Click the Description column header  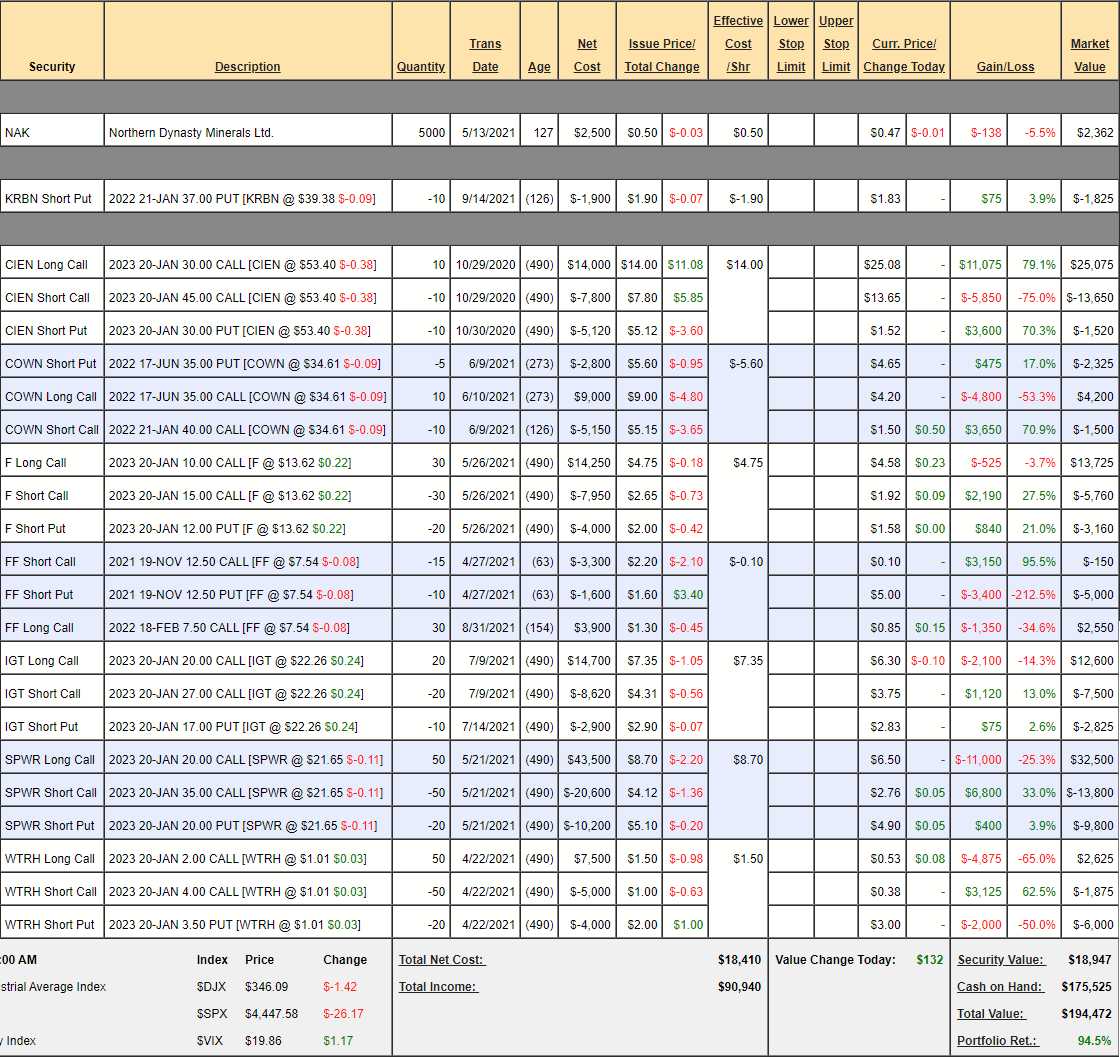(x=247, y=67)
